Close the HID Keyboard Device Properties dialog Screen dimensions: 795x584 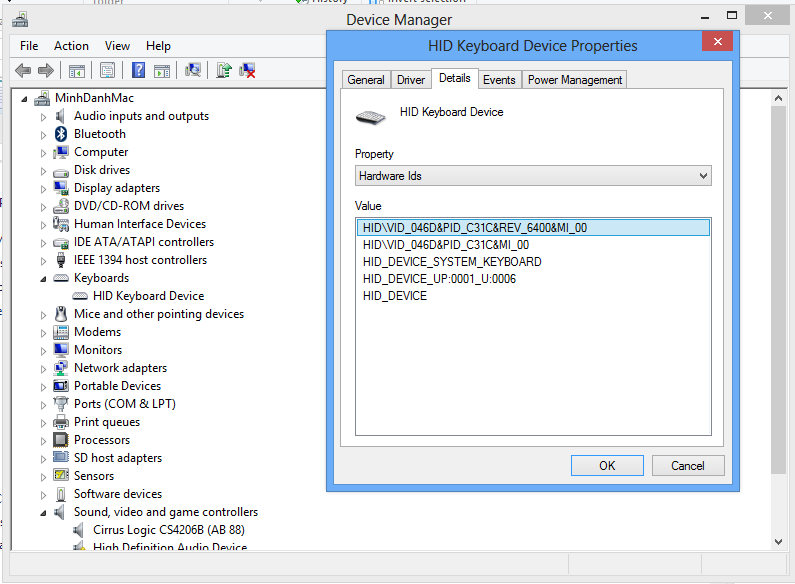(x=717, y=41)
